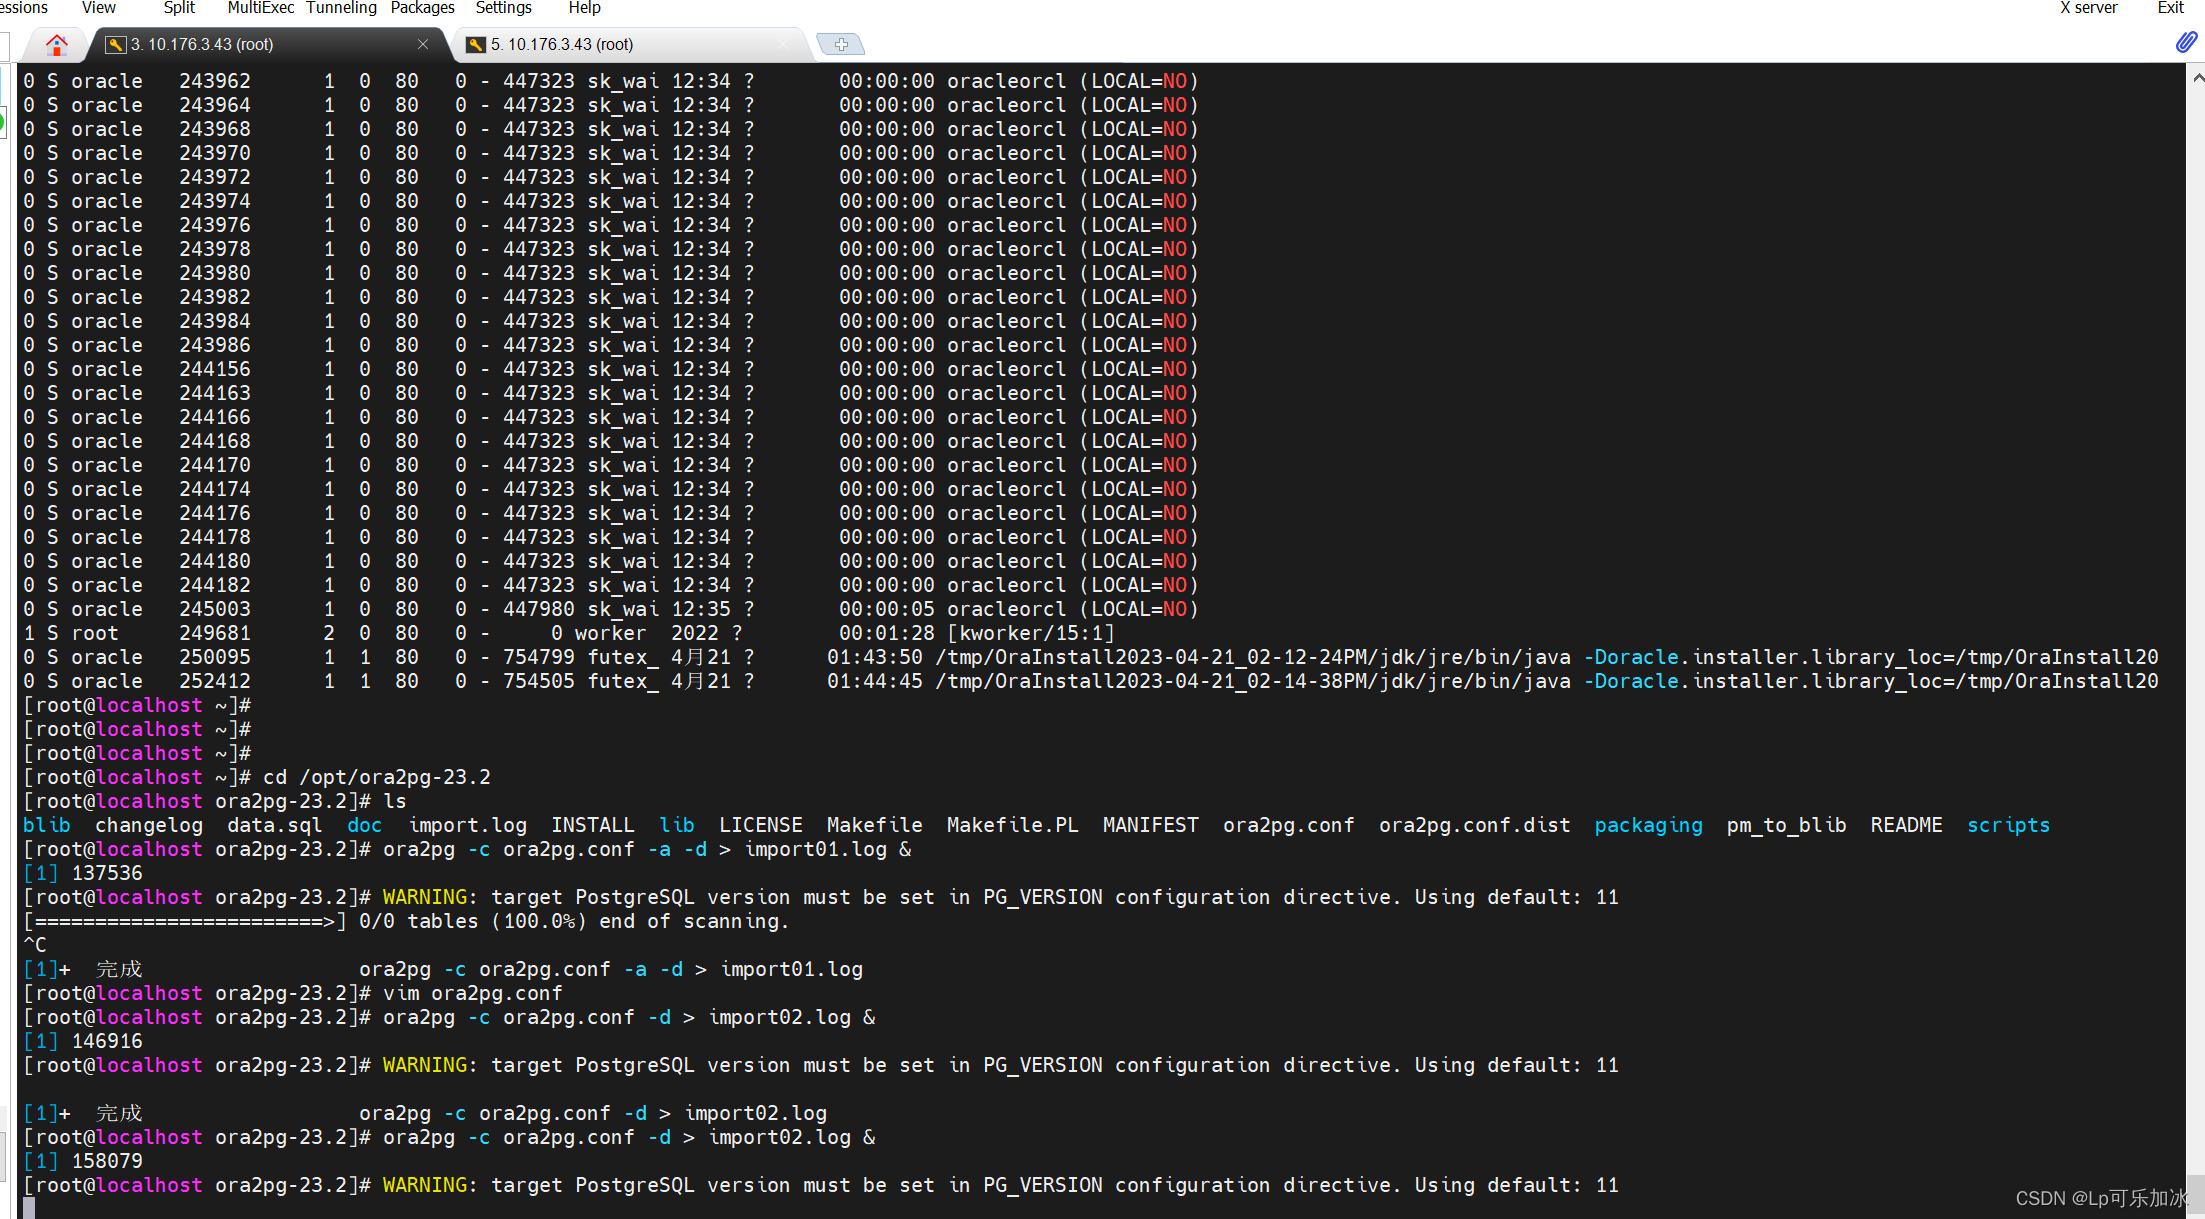Open the Settings menu

(503, 8)
